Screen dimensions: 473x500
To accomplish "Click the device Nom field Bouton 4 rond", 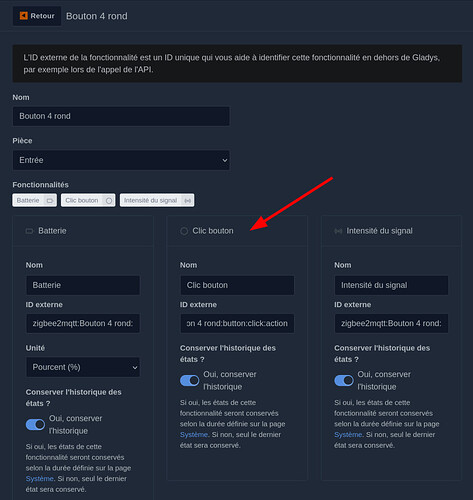I will pyautogui.click(x=121, y=116).
